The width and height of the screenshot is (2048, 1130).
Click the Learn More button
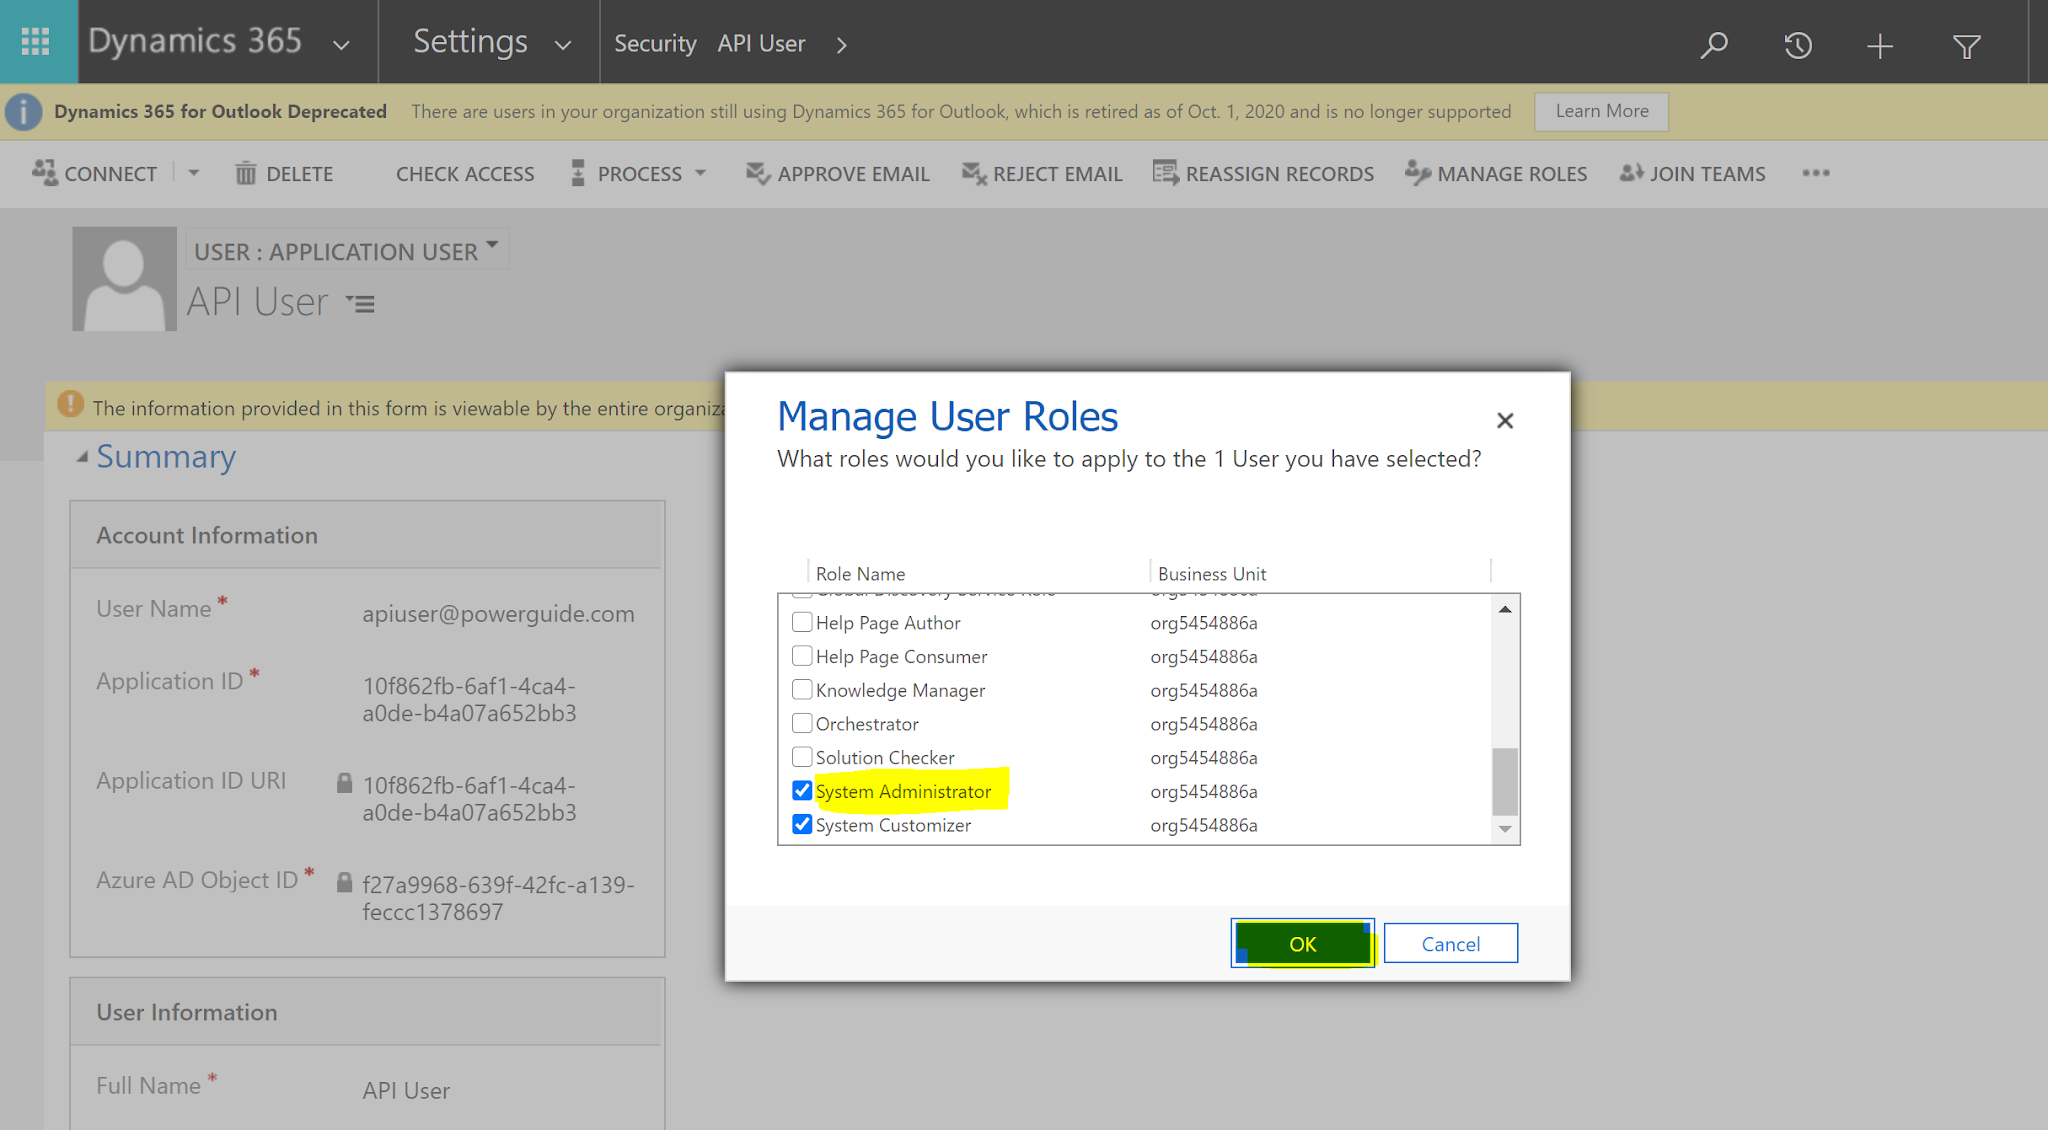(x=1601, y=111)
